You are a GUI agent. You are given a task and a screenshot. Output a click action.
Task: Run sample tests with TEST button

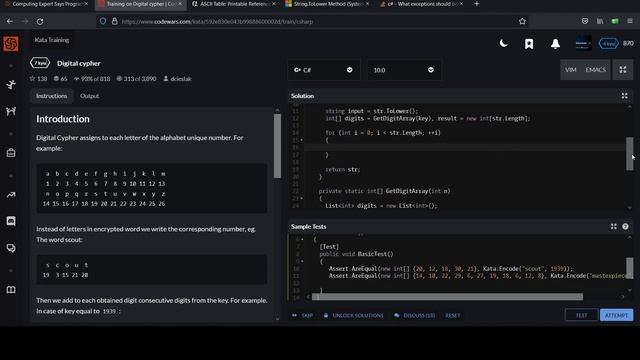[x=581, y=315]
